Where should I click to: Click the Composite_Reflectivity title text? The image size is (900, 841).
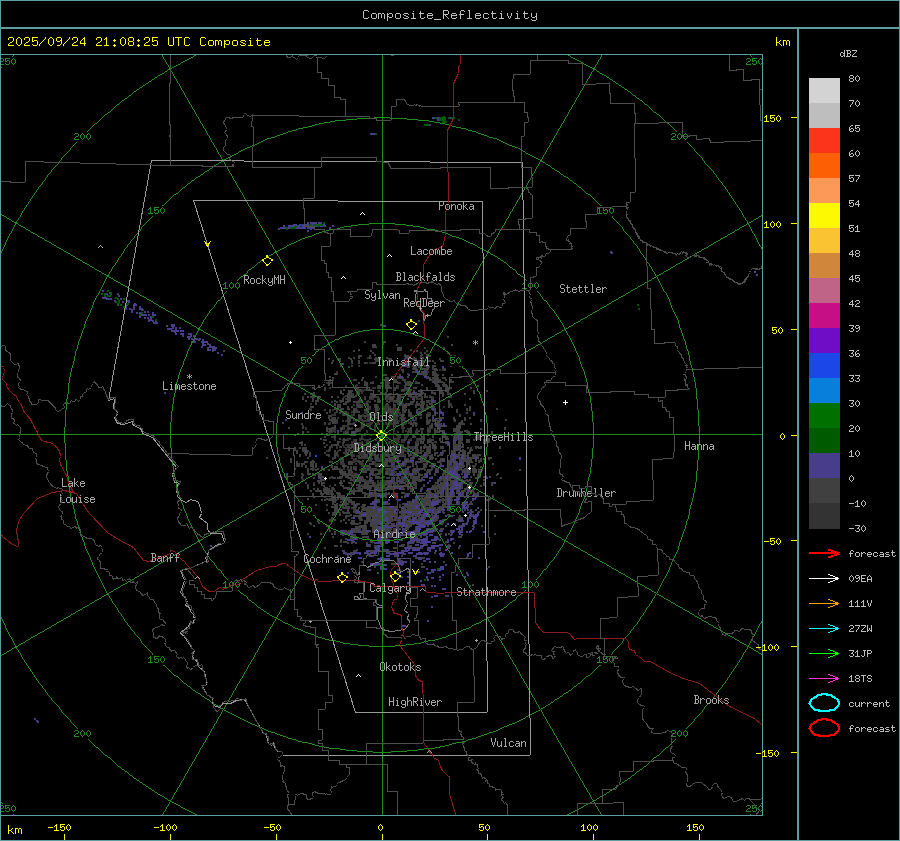[449, 14]
